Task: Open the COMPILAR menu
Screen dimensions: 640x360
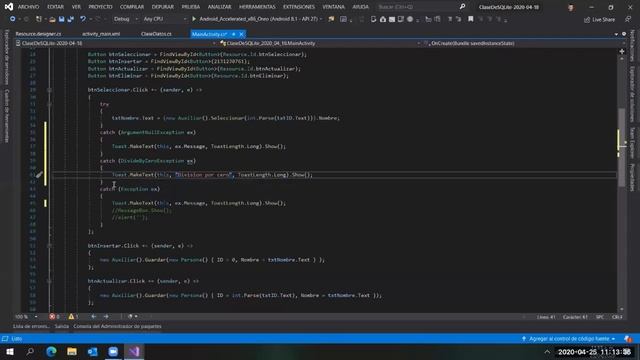Action: (x=132, y=7)
